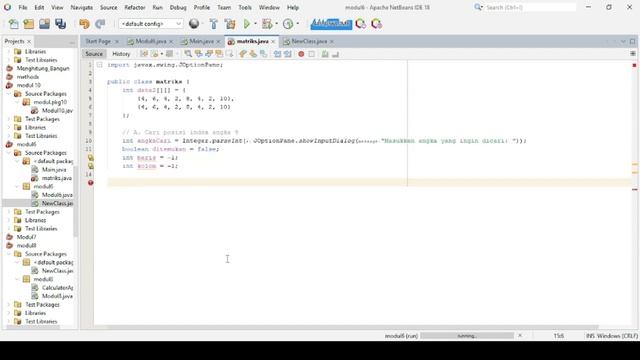640x360 pixels.
Task: Click the memory usage garbage collection indicator
Action: coord(331,24)
